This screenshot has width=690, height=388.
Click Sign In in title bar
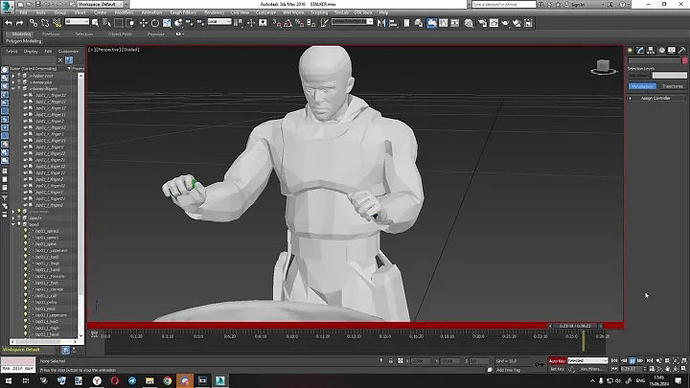pyautogui.click(x=577, y=4)
